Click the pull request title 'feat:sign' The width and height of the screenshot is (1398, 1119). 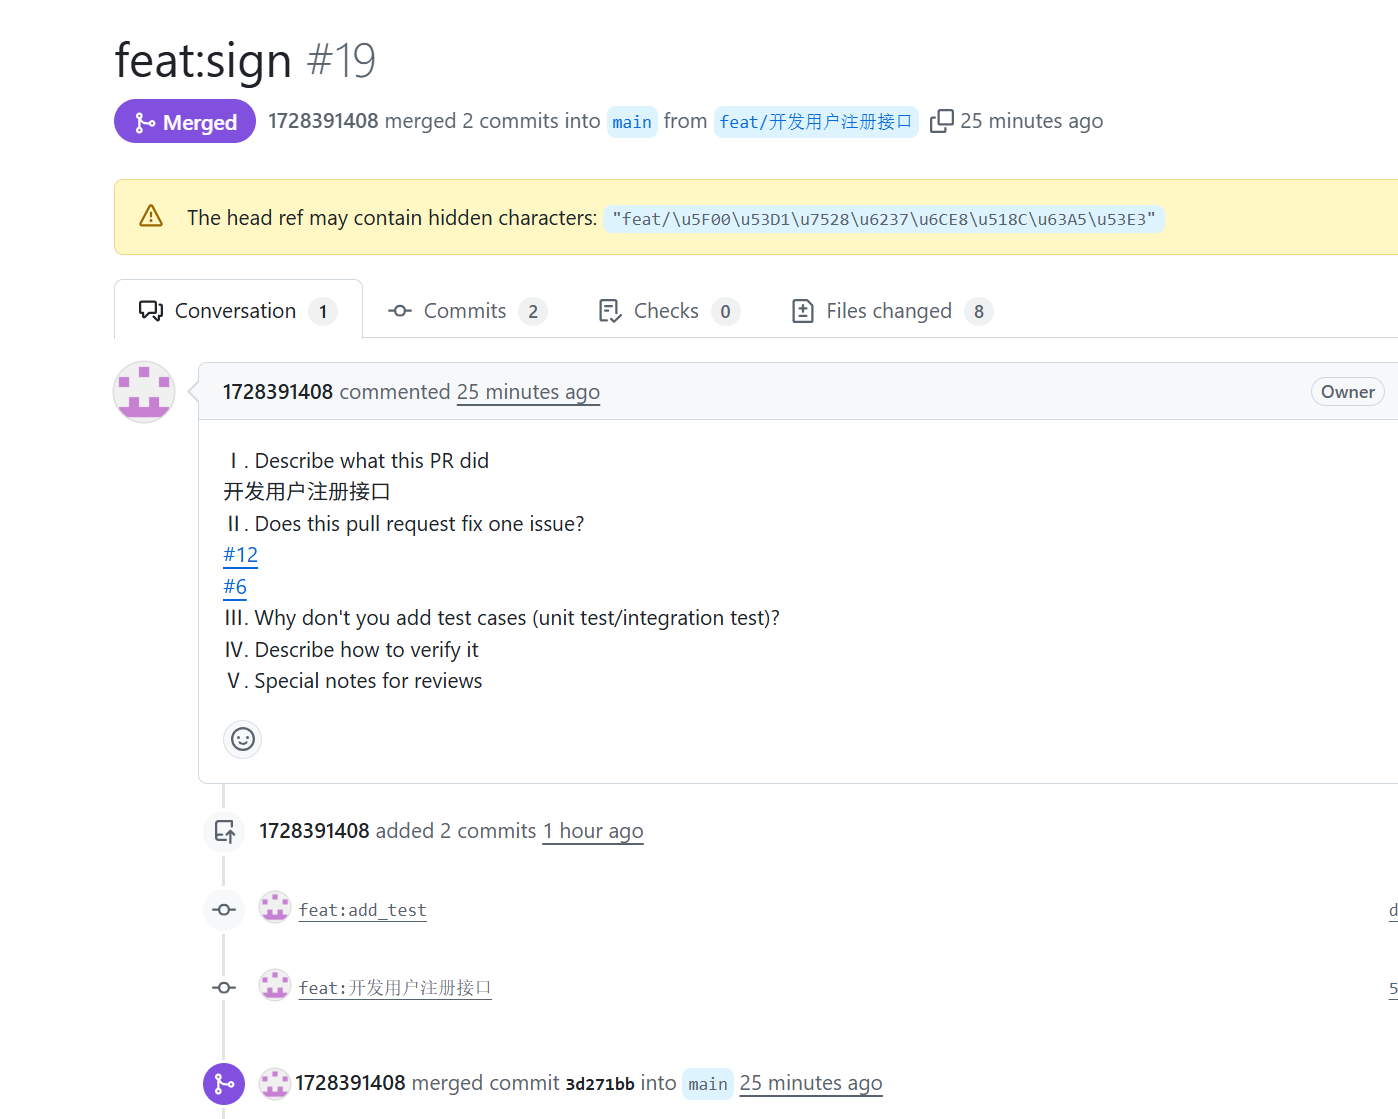pos(203,60)
